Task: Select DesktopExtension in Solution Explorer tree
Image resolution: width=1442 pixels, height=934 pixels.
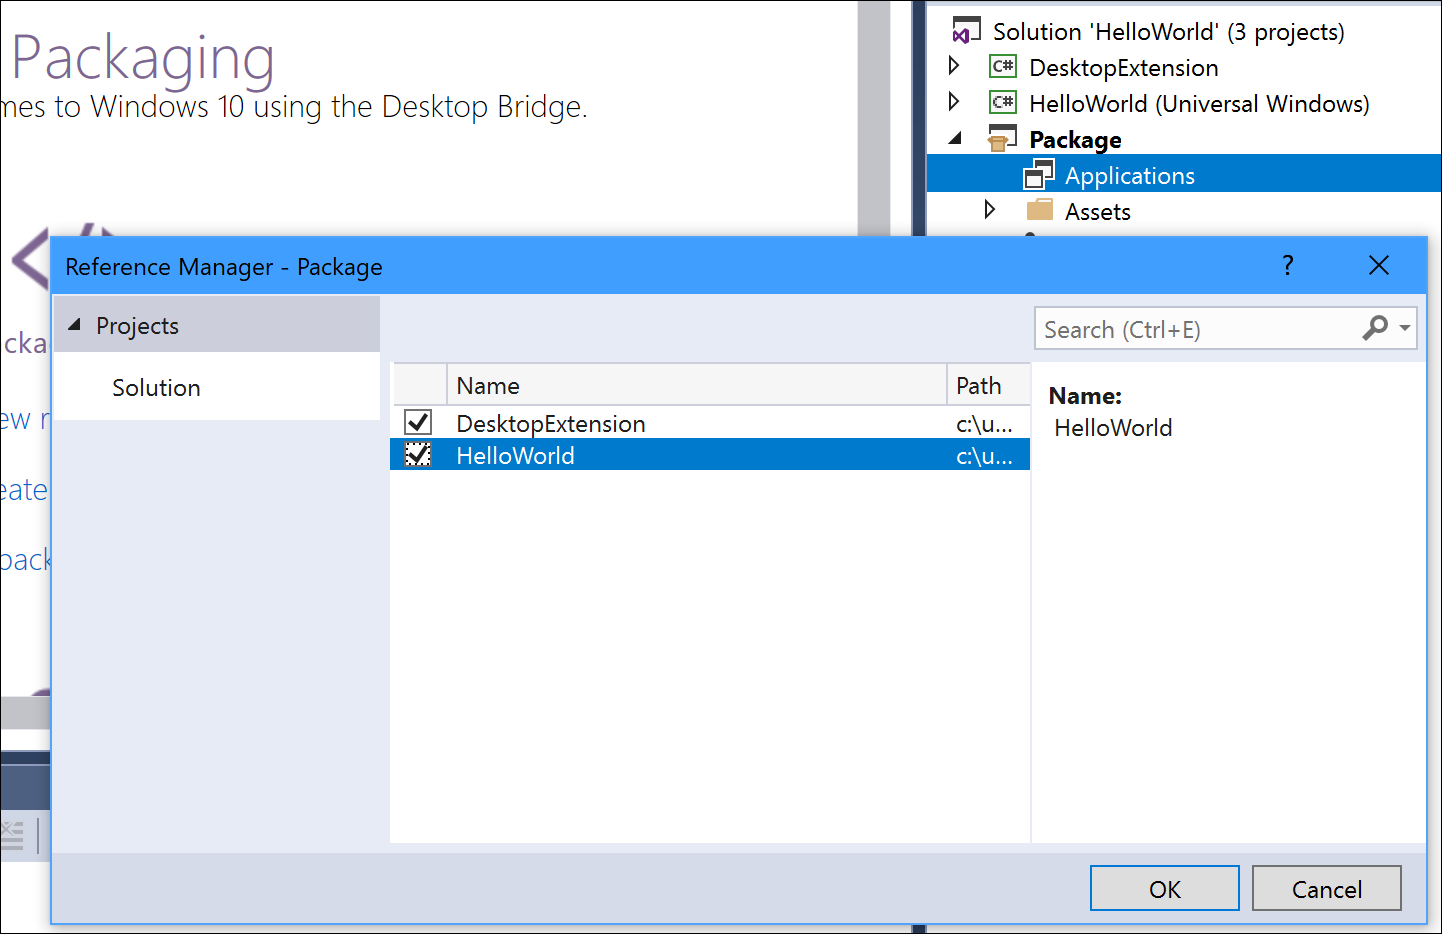Action: pyautogui.click(x=1123, y=68)
